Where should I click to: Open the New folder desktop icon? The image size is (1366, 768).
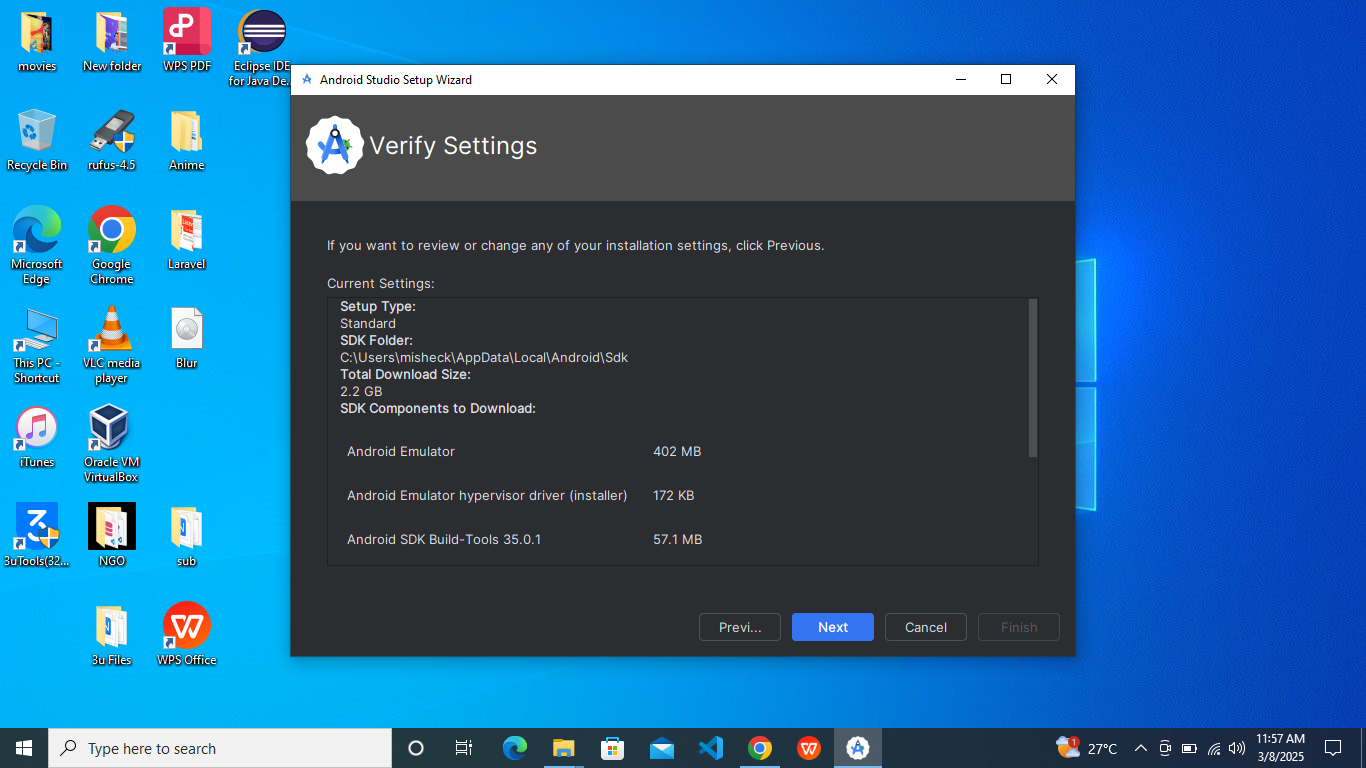112,41
